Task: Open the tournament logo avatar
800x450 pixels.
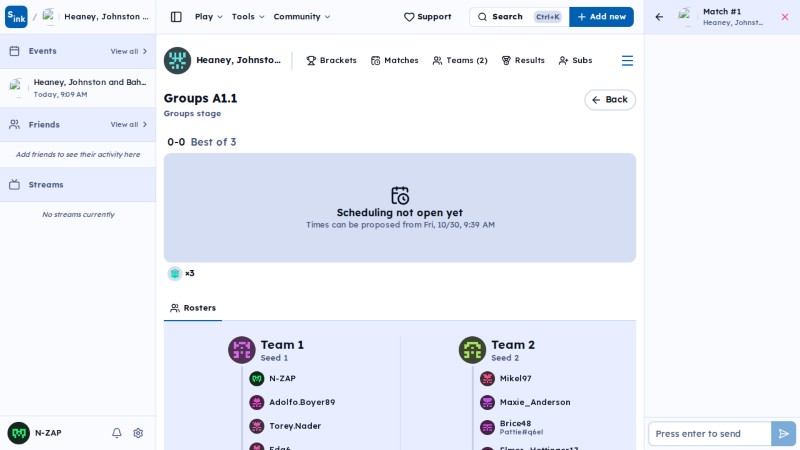Action: click(x=177, y=61)
